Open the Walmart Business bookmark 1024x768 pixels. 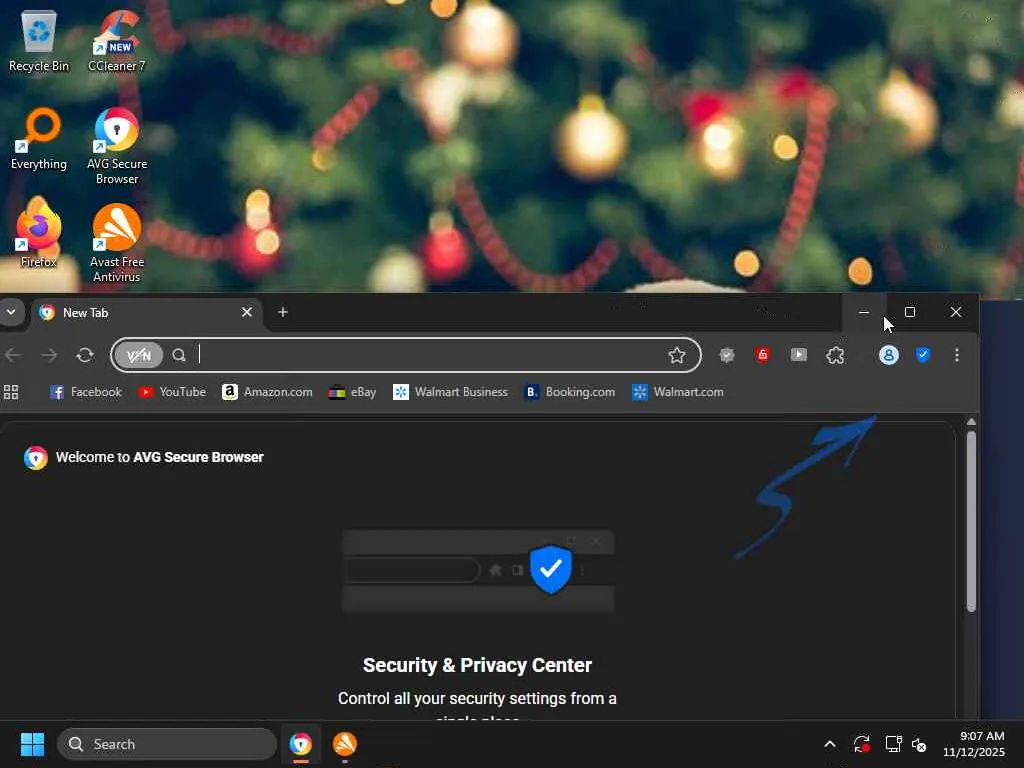click(450, 392)
